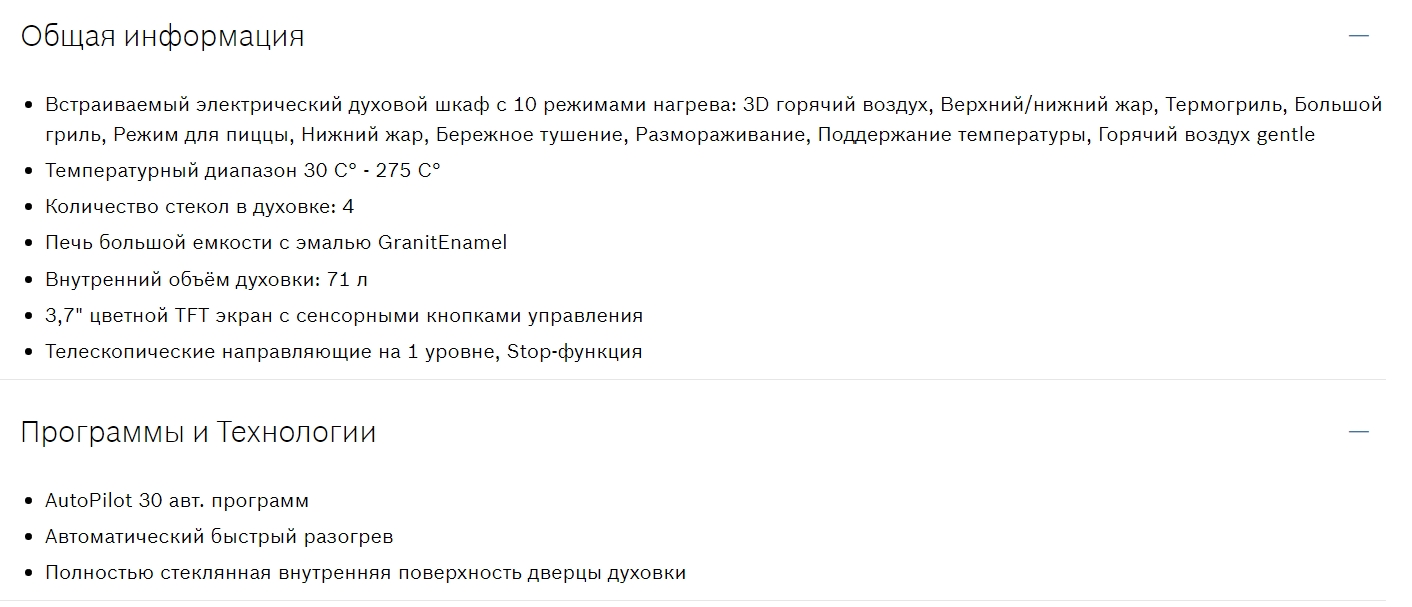Click the Stop-функция text
This screenshot has height=607, width=1412.
[575, 352]
